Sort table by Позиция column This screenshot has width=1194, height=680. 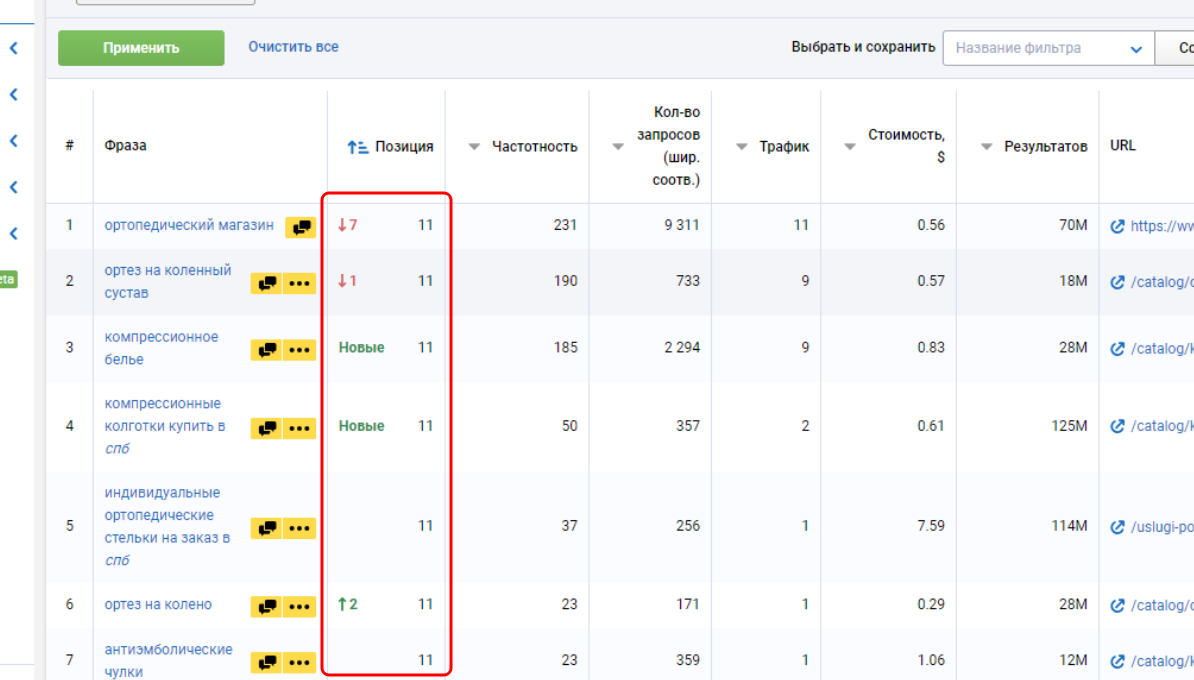[358, 147]
